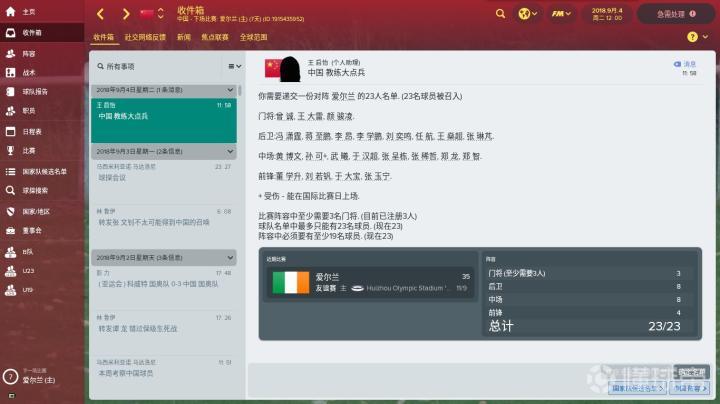Collapse the 2018年9月3日 message group
Viewport: 720px width, 404px height.
pyautogui.click(x=230, y=151)
